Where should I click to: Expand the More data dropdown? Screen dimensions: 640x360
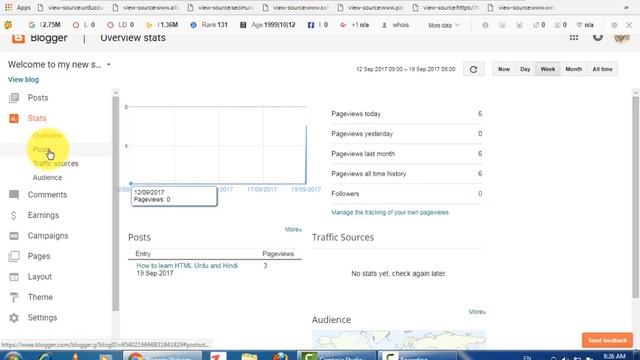444,25
